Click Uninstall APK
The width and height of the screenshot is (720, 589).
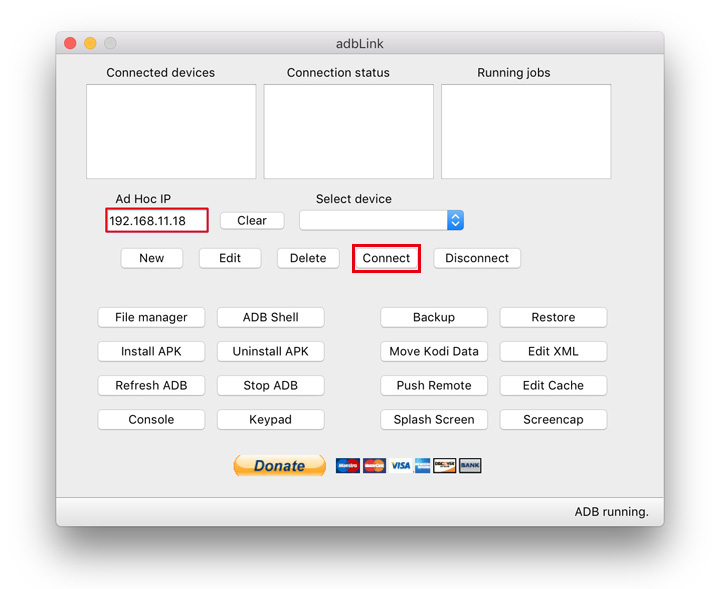click(x=270, y=351)
